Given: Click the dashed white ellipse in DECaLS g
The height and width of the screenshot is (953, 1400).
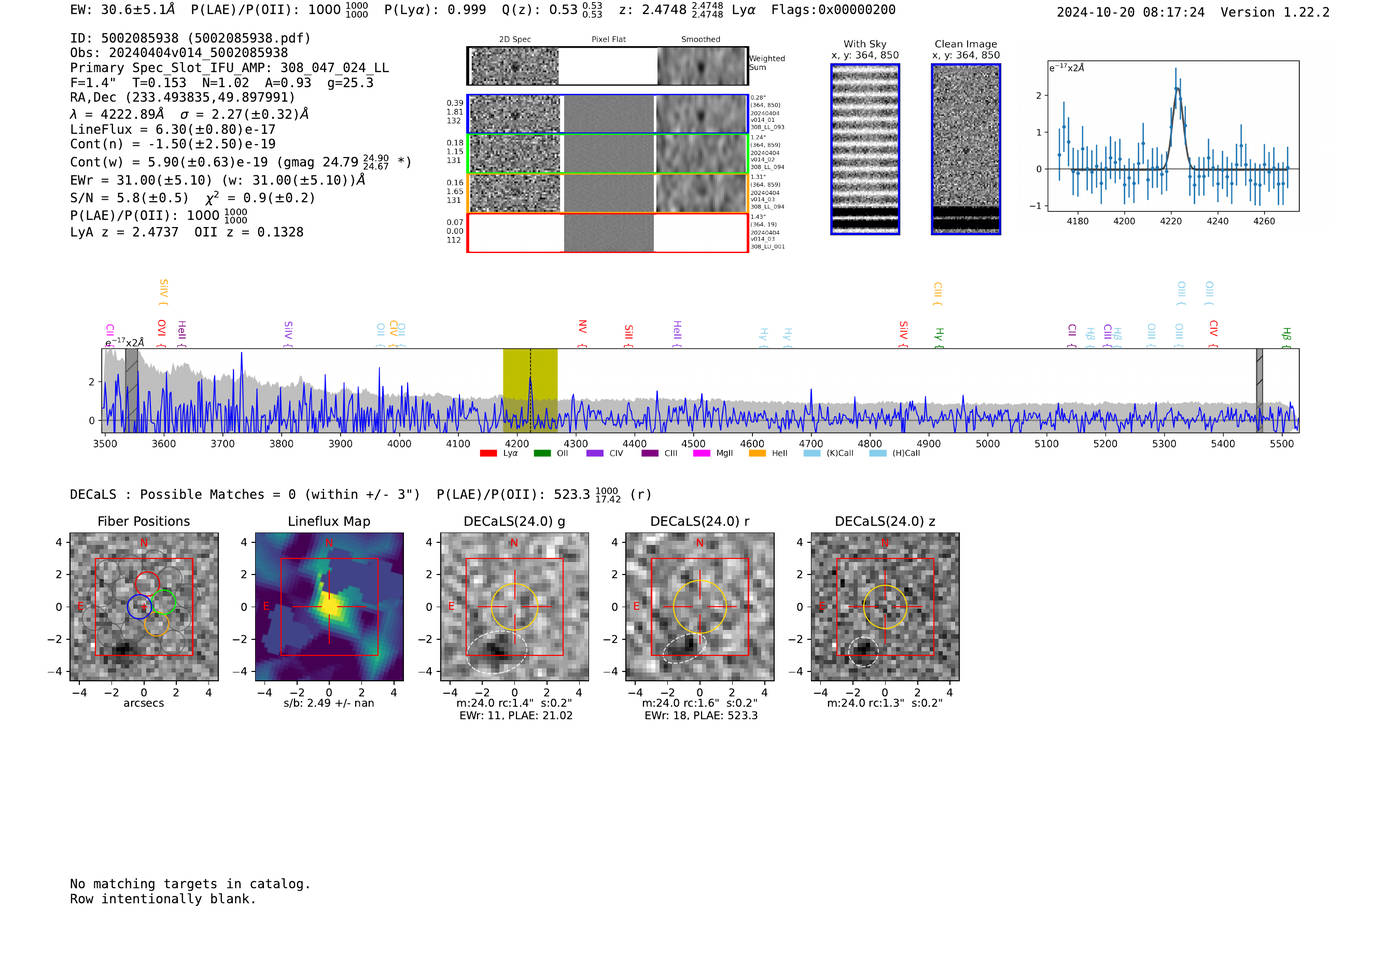Looking at the screenshot, I should (496, 652).
